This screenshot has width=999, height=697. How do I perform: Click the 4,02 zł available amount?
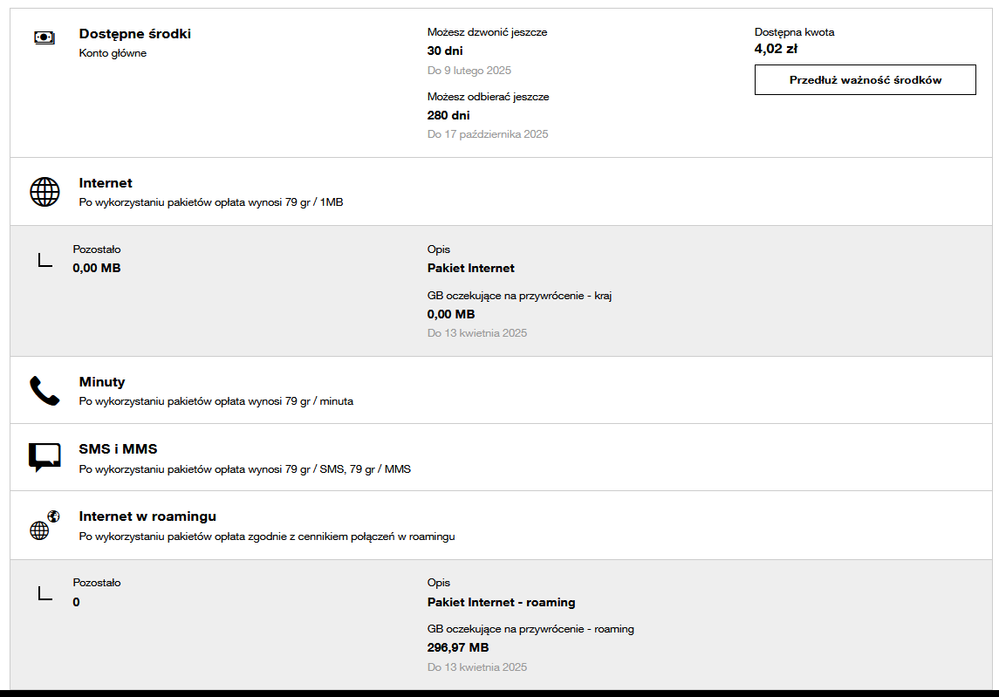pyautogui.click(x=776, y=48)
